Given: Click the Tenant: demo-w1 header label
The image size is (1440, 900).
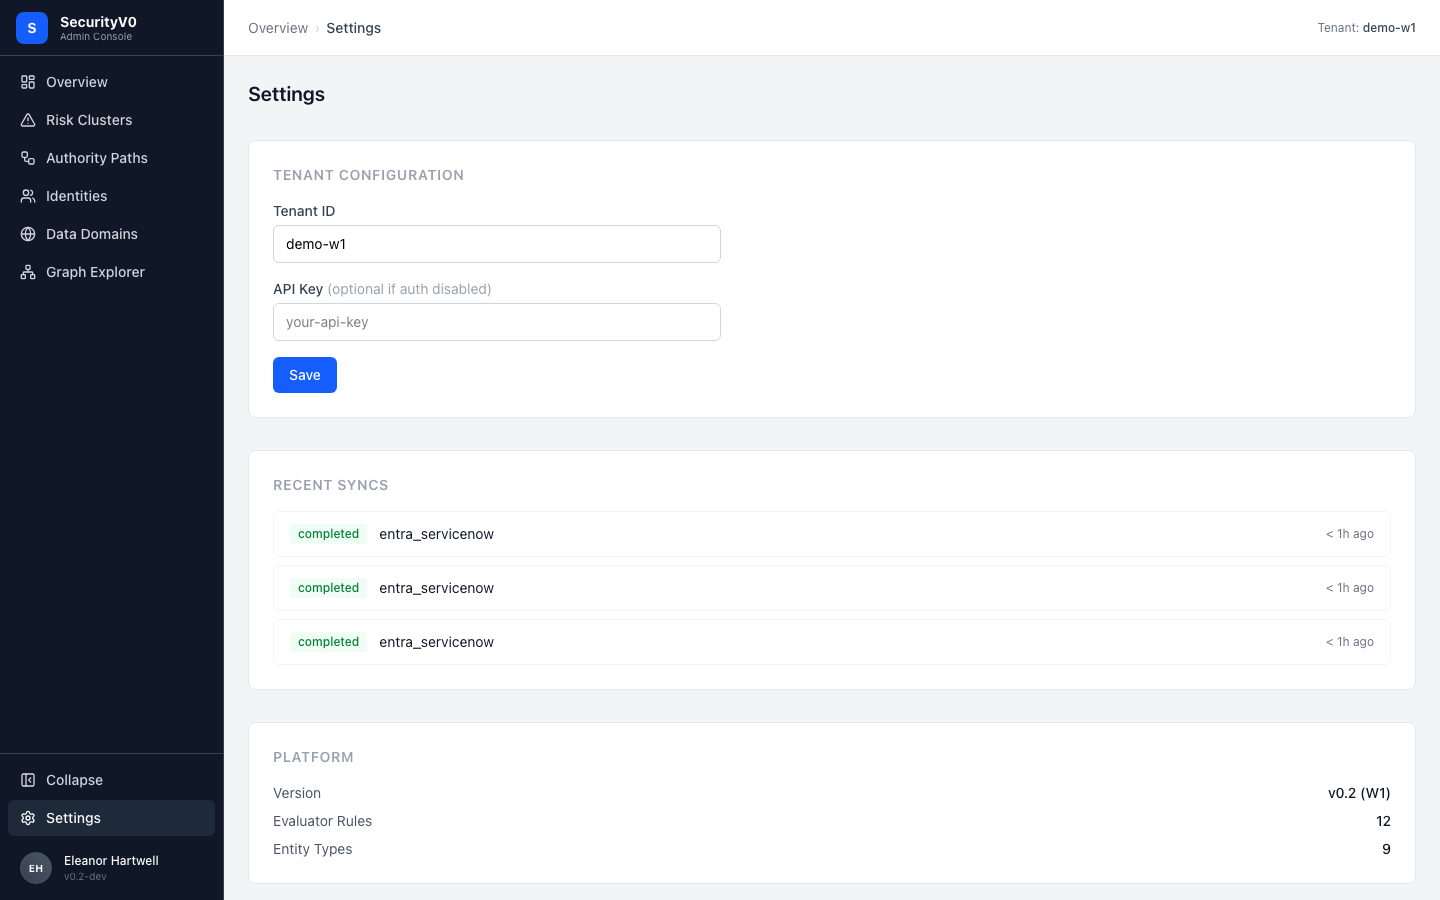Looking at the screenshot, I should pyautogui.click(x=1366, y=28).
